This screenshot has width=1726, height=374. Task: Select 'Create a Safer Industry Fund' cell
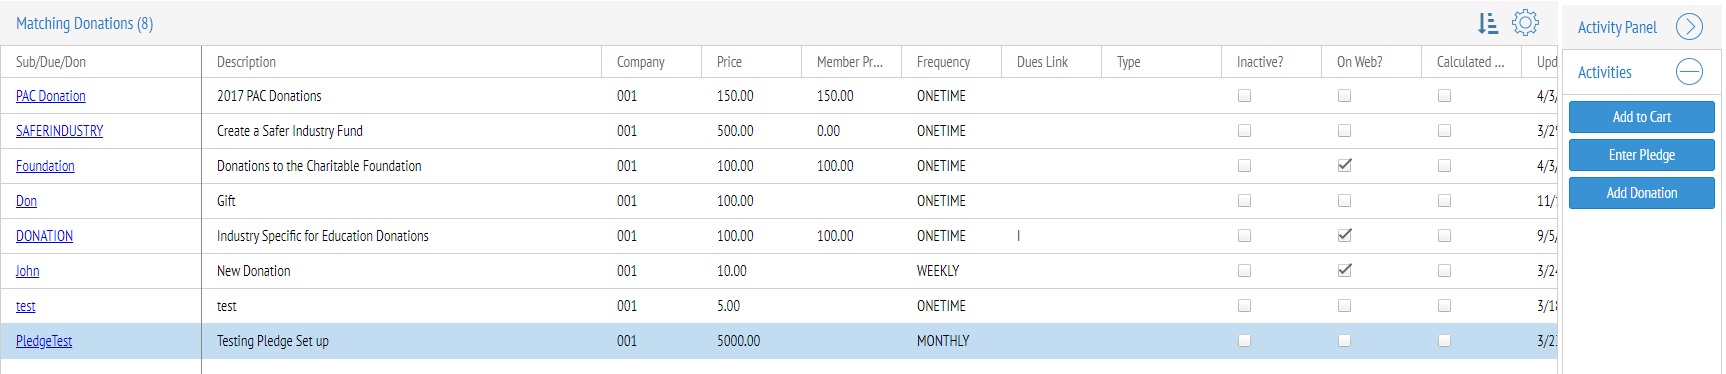click(401, 131)
